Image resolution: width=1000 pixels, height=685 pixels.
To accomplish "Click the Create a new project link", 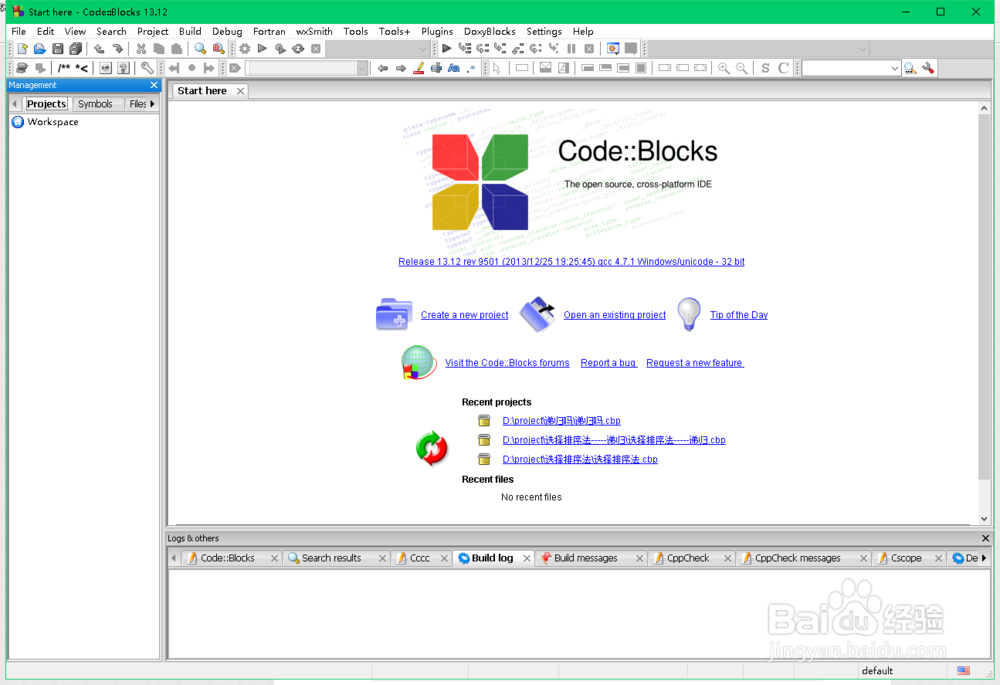I will [464, 315].
